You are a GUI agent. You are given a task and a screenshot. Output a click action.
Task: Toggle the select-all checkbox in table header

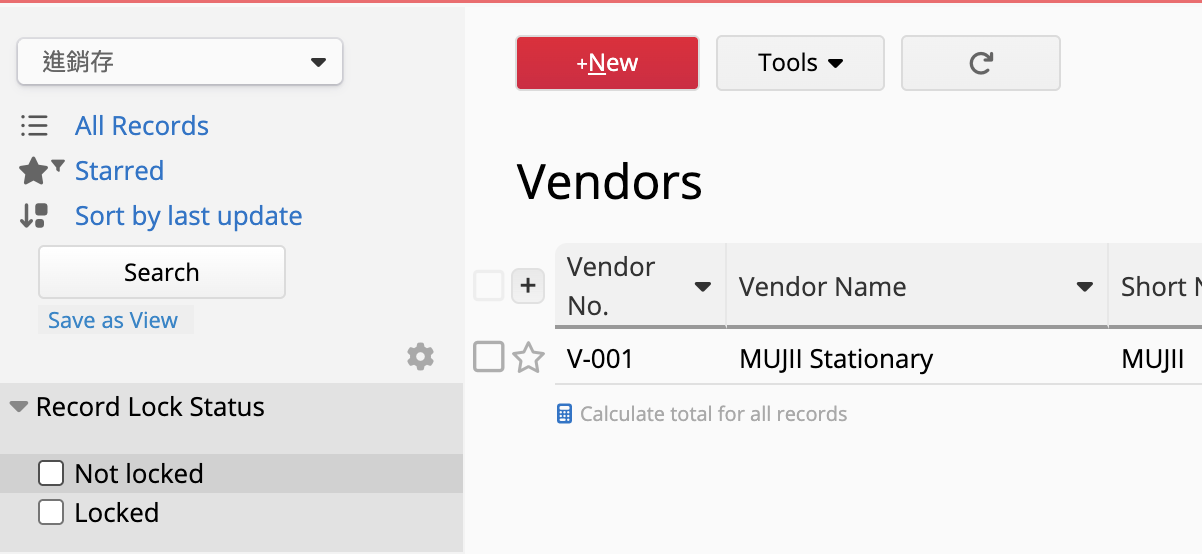tap(488, 286)
